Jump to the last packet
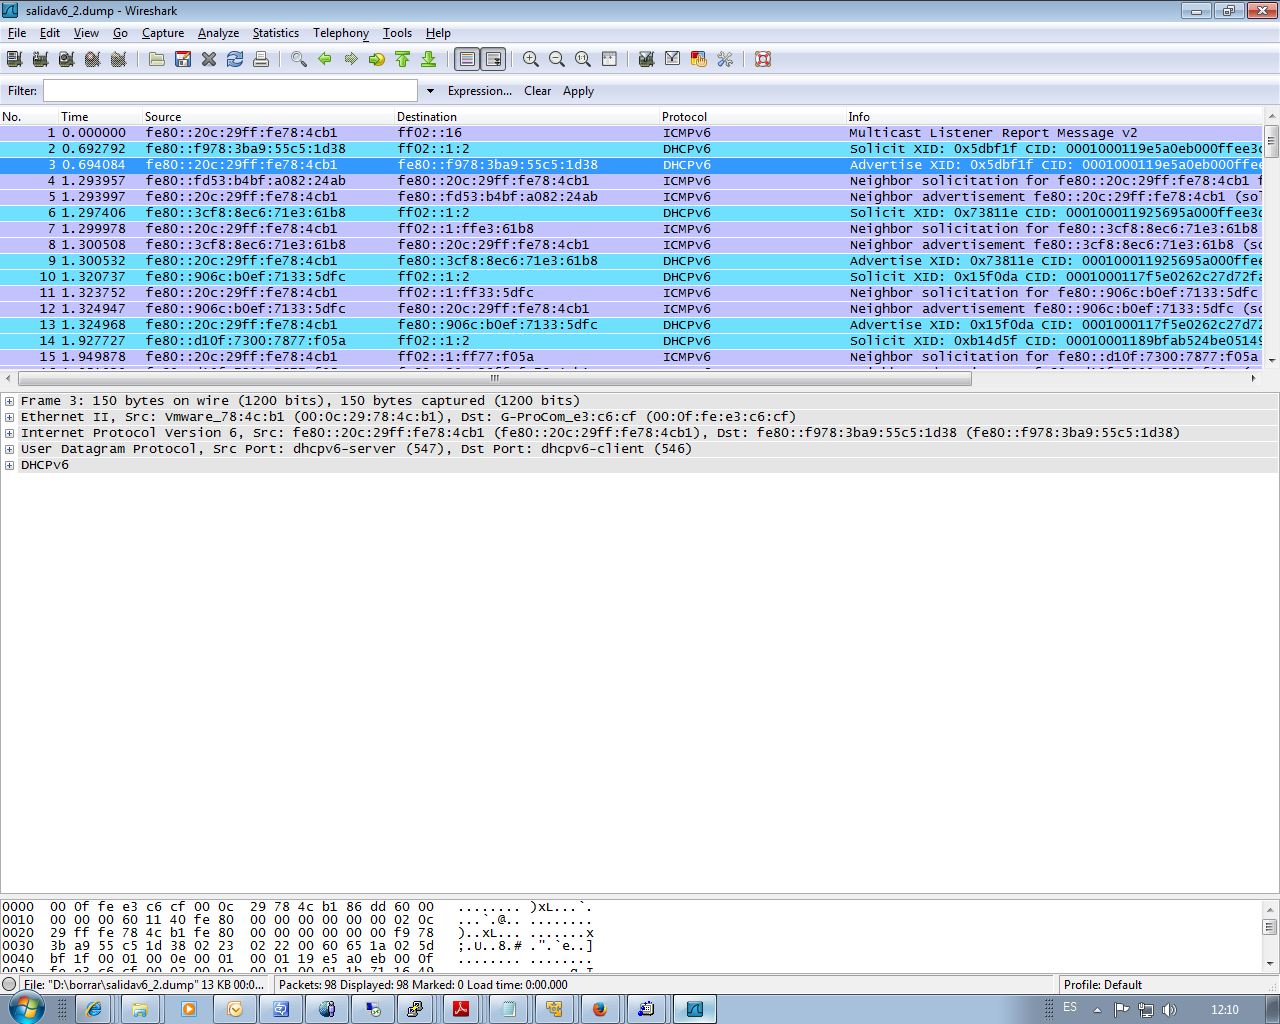 pos(428,59)
